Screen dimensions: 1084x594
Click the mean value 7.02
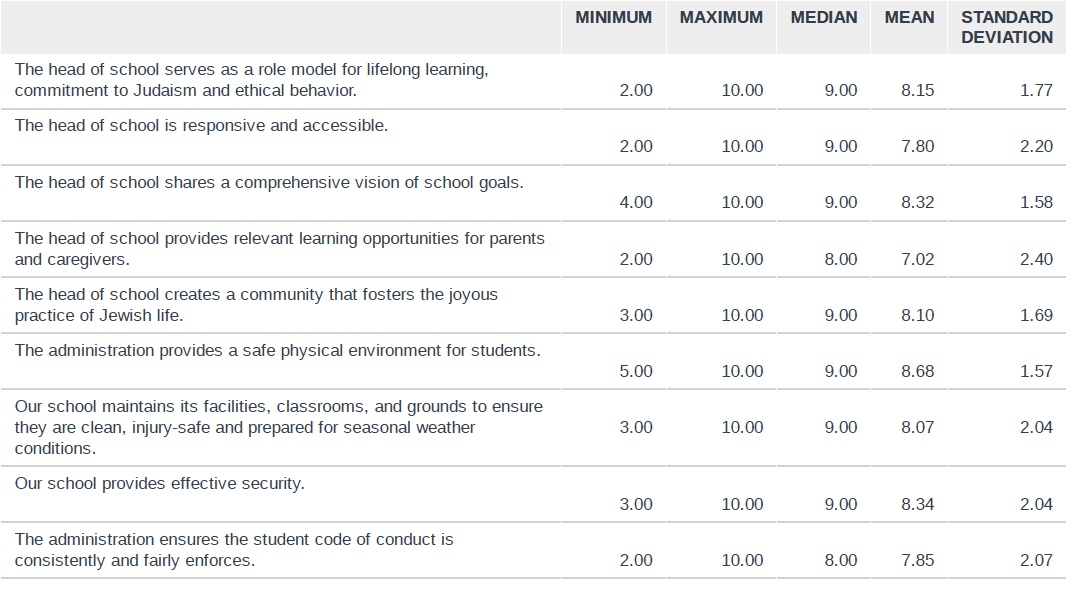tap(917, 259)
